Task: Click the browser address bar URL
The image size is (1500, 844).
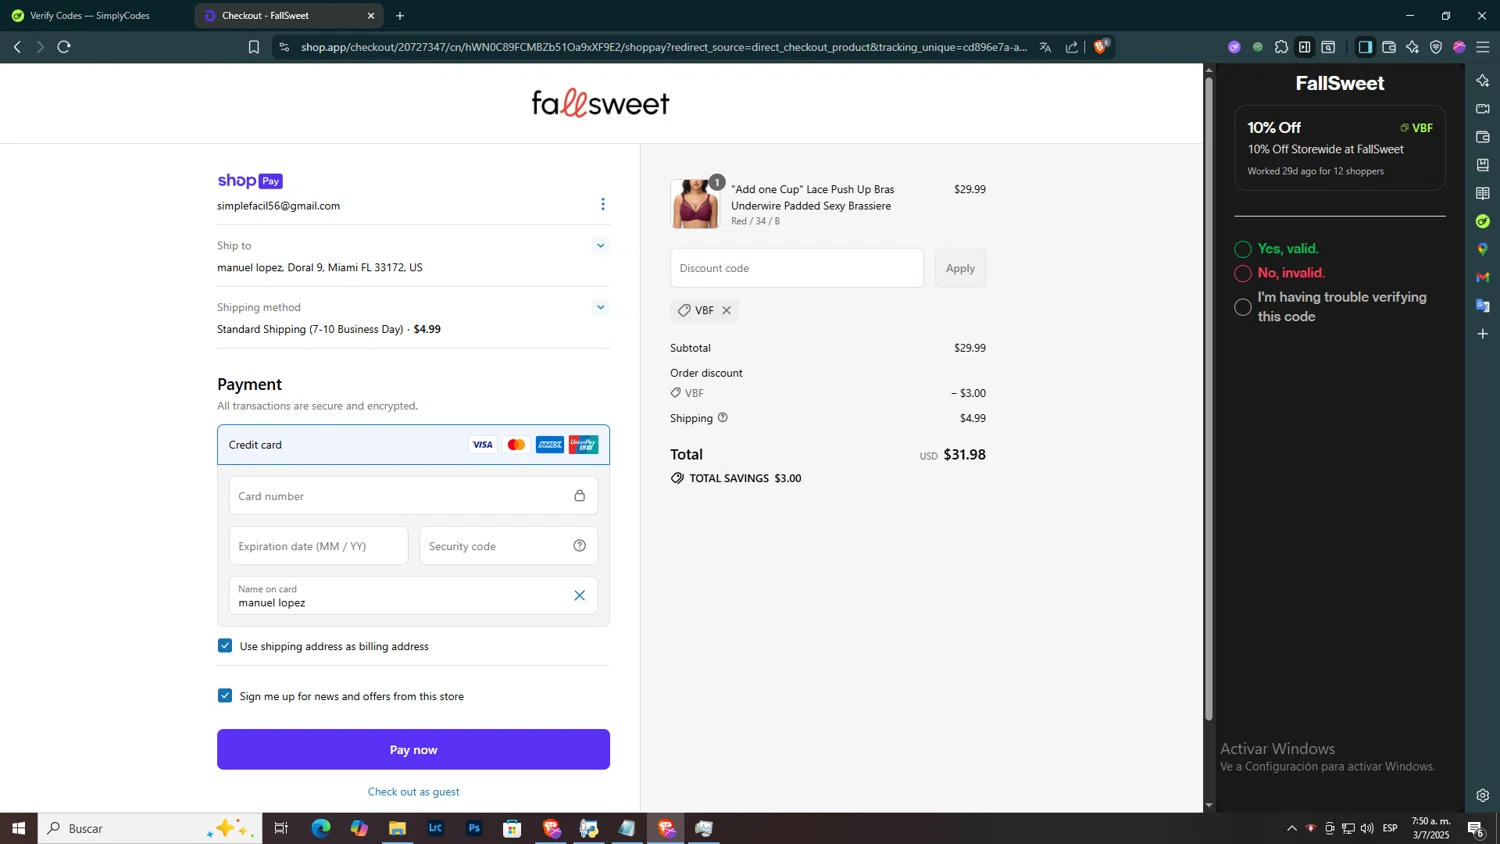Action: pos(664,47)
